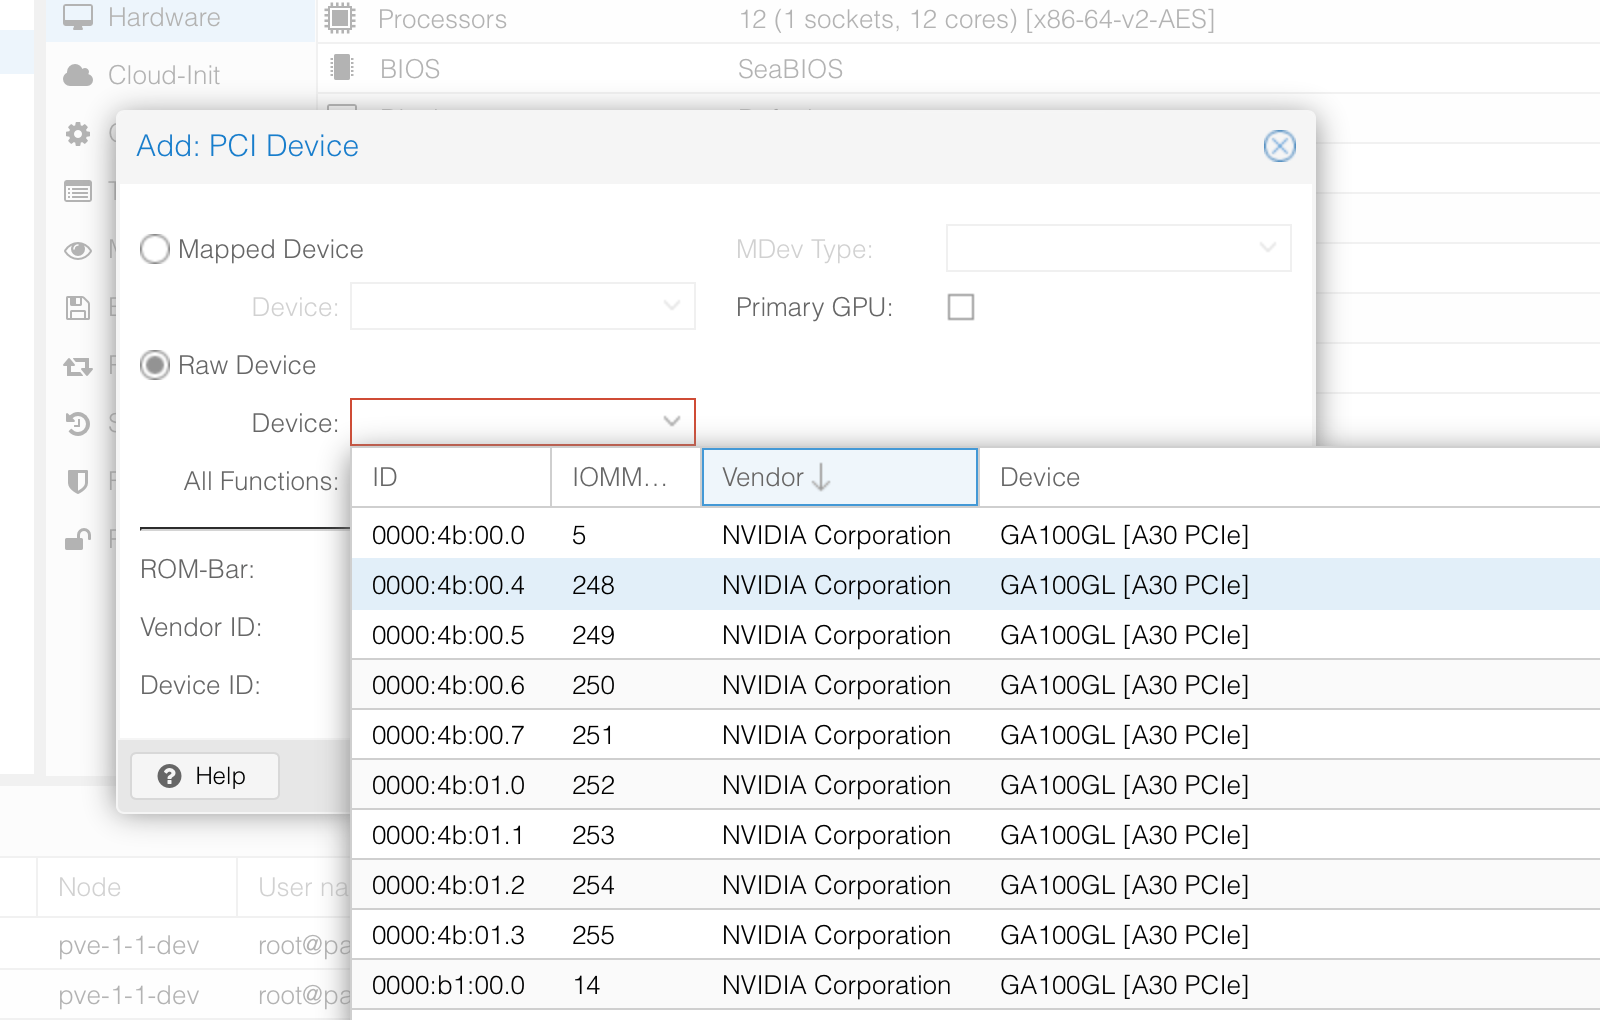The width and height of the screenshot is (1600, 1020).
Task: Sort by the IOMMU Group column header
Action: [x=626, y=477]
